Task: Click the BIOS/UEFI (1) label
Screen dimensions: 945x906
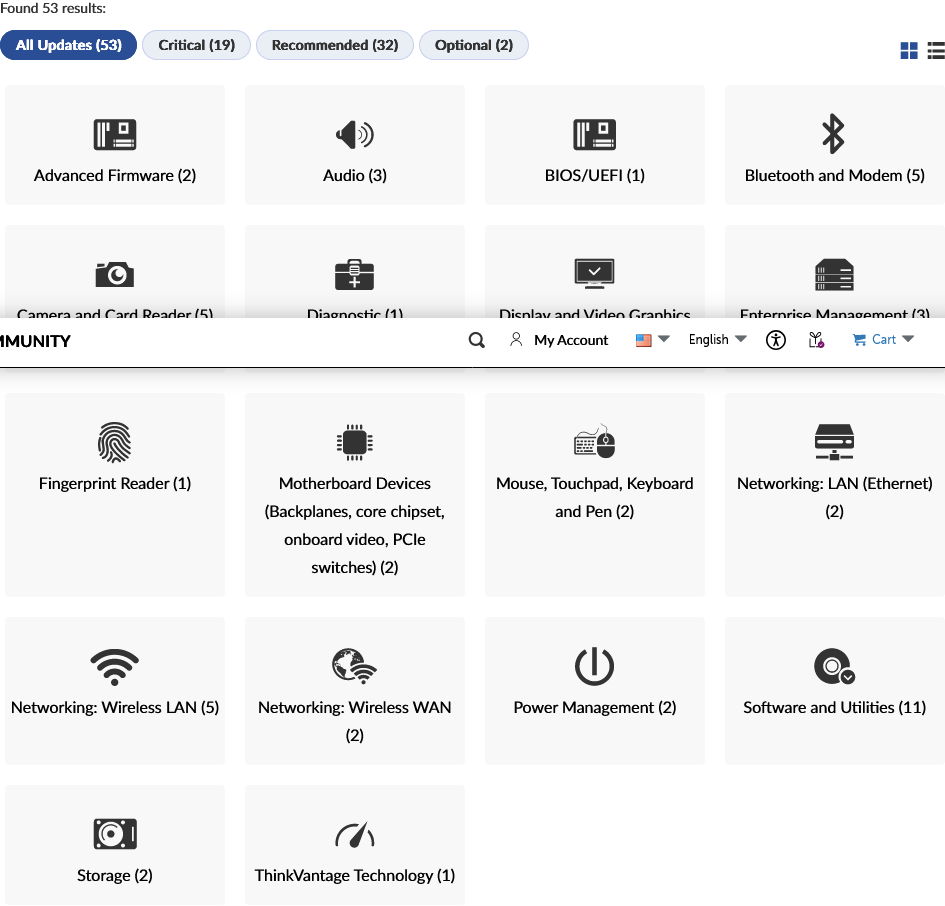Action: tap(594, 175)
